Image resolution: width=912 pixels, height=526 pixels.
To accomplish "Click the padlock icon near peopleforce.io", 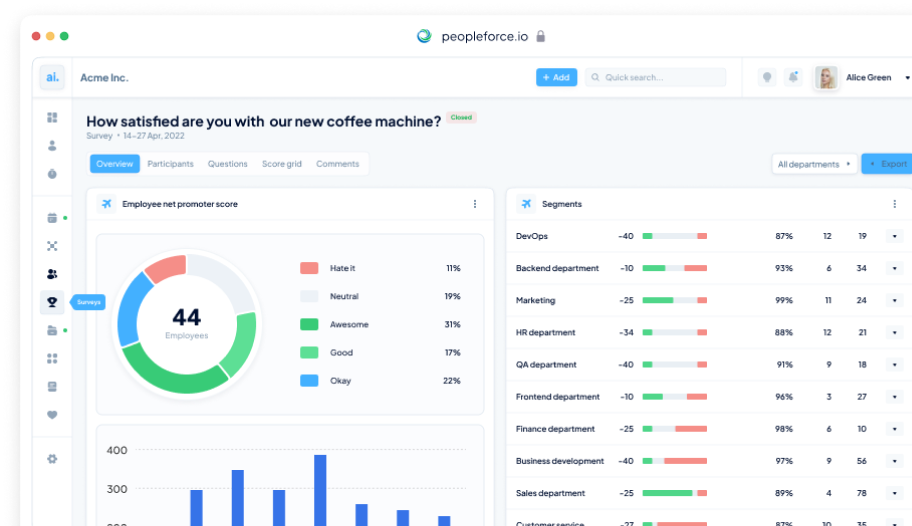I will [541, 36].
